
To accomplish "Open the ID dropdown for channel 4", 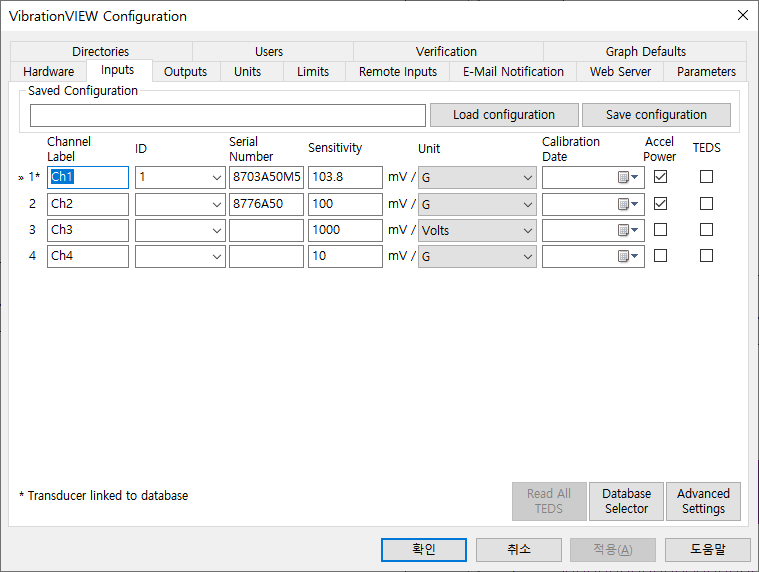I will (x=216, y=256).
